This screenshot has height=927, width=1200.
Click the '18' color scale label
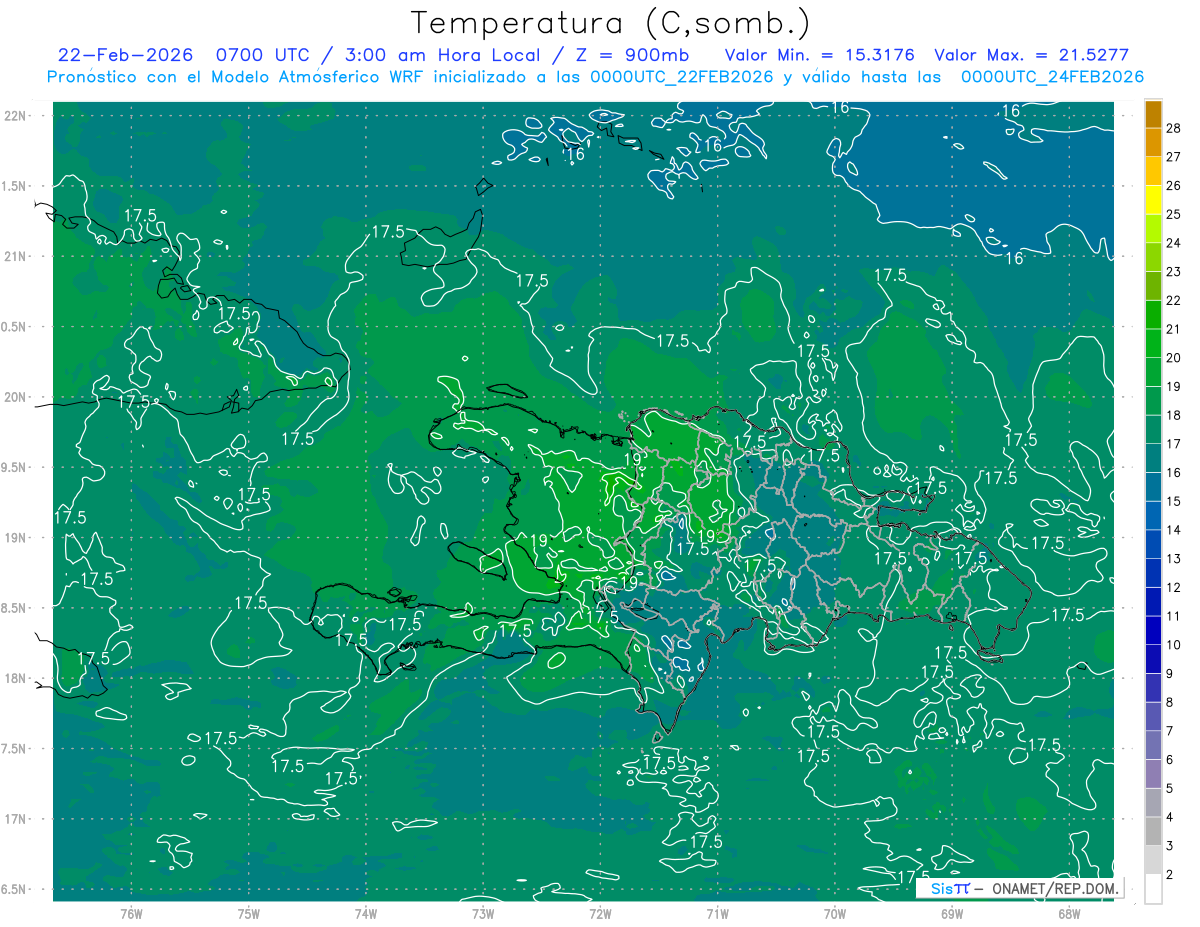(x=1173, y=415)
